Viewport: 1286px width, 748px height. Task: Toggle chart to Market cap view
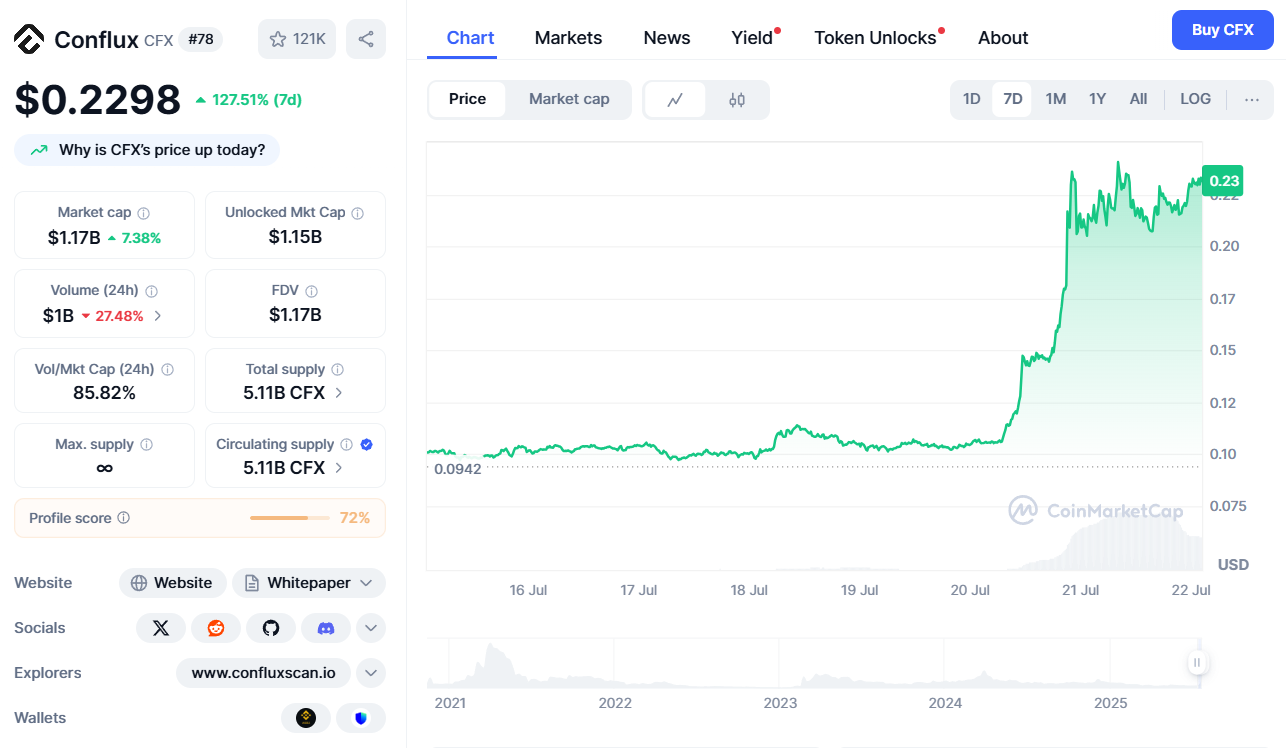coord(569,99)
